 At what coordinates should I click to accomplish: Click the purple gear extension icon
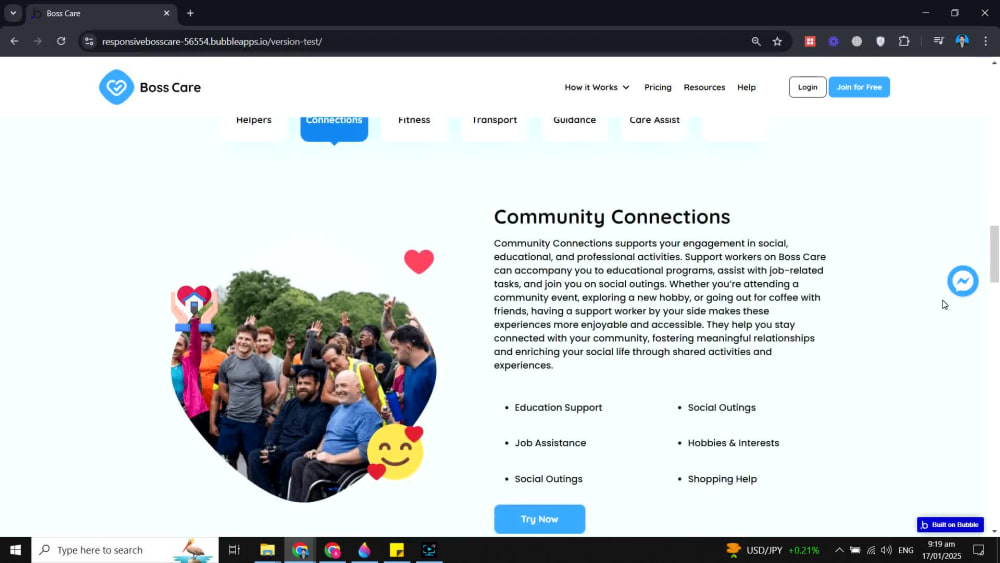coord(834,41)
